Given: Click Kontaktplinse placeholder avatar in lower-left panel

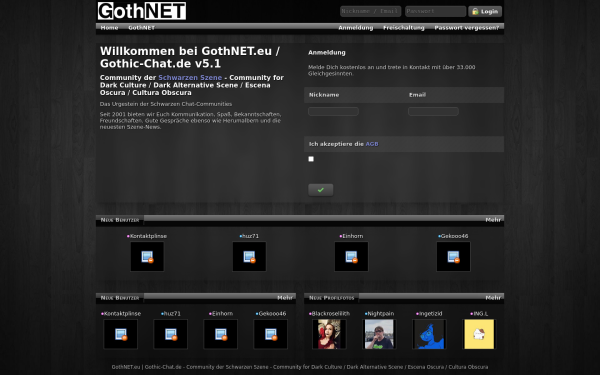Looking at the screenshot, I should (x=121, y=334).
